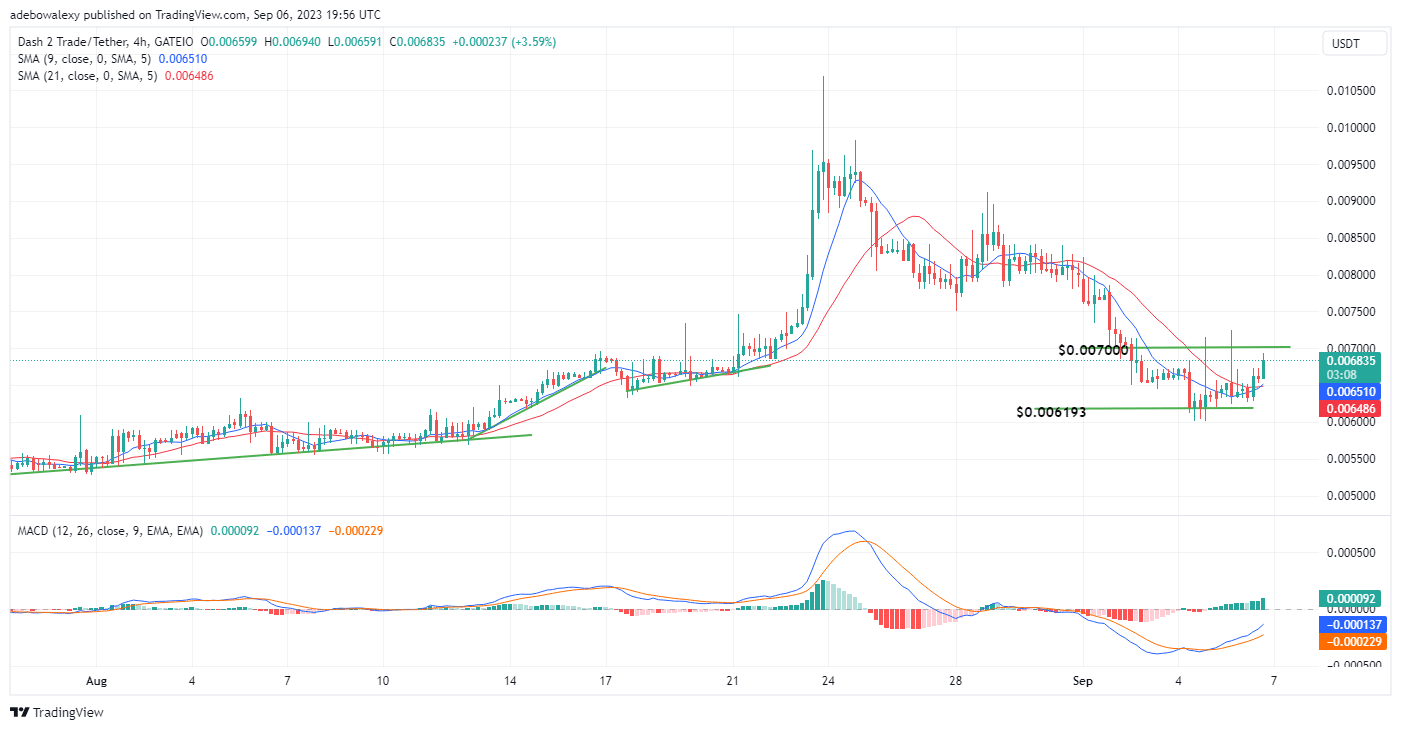Select the $0.007000 price annotation
The width and height of the screenshot is (1401, 730).
tap(1093, 350)
